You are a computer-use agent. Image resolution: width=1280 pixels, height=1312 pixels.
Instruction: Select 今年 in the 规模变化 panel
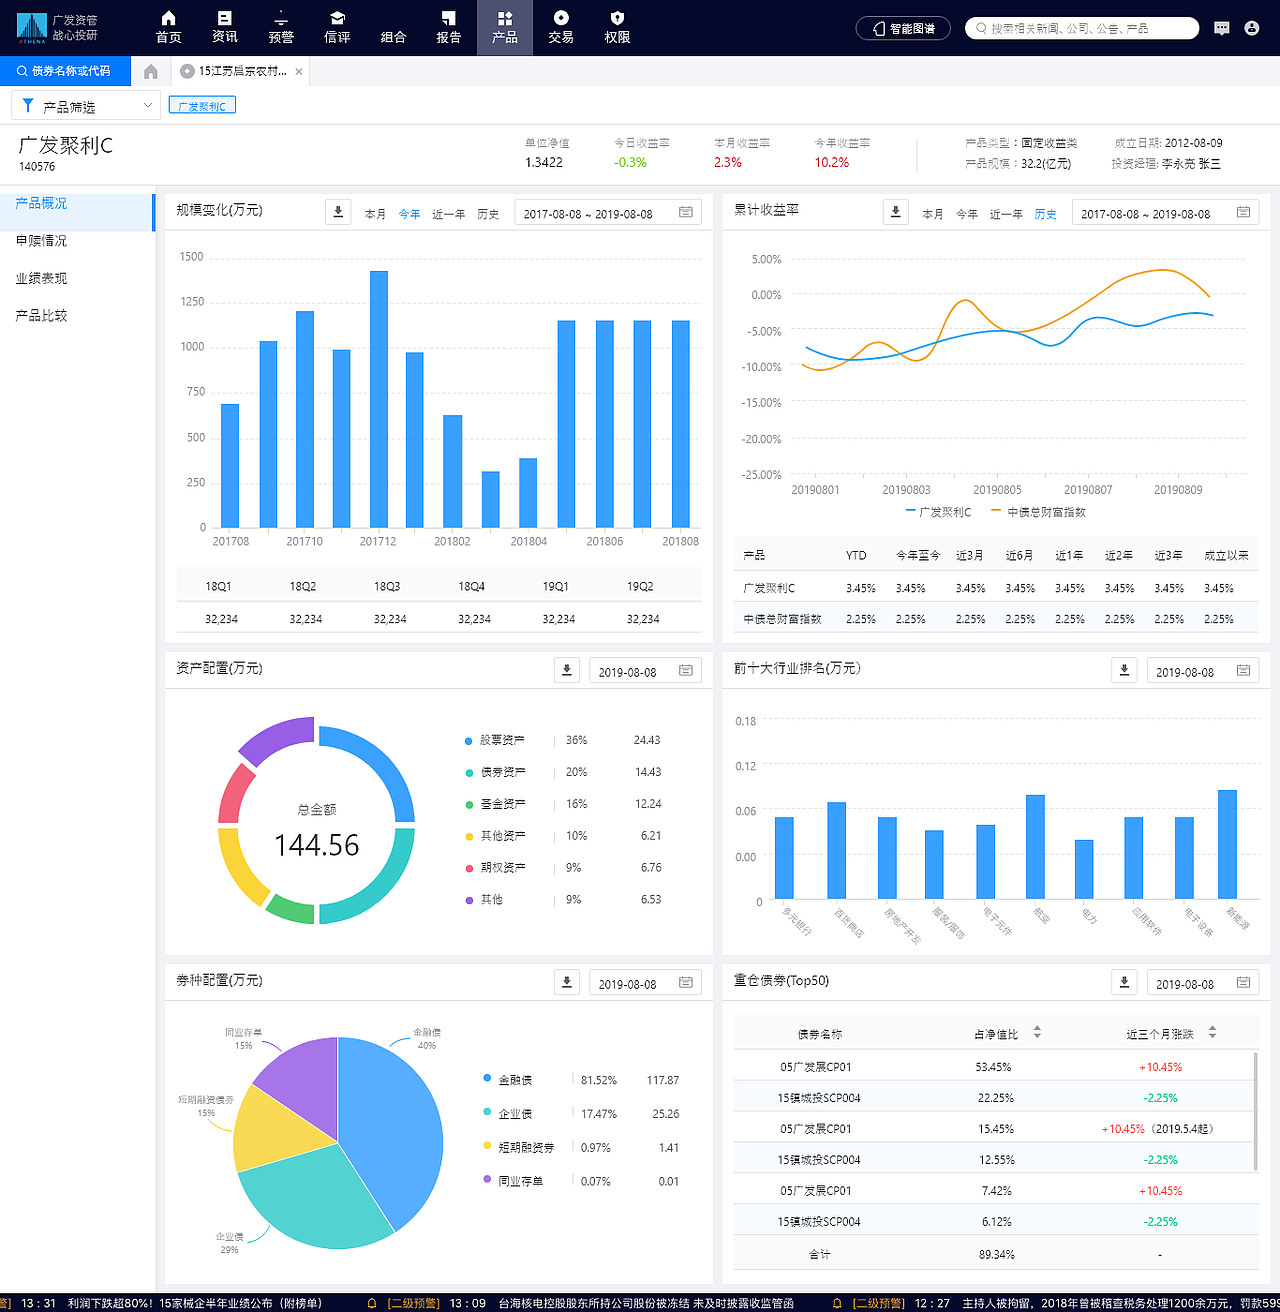(x=409, y=214)
